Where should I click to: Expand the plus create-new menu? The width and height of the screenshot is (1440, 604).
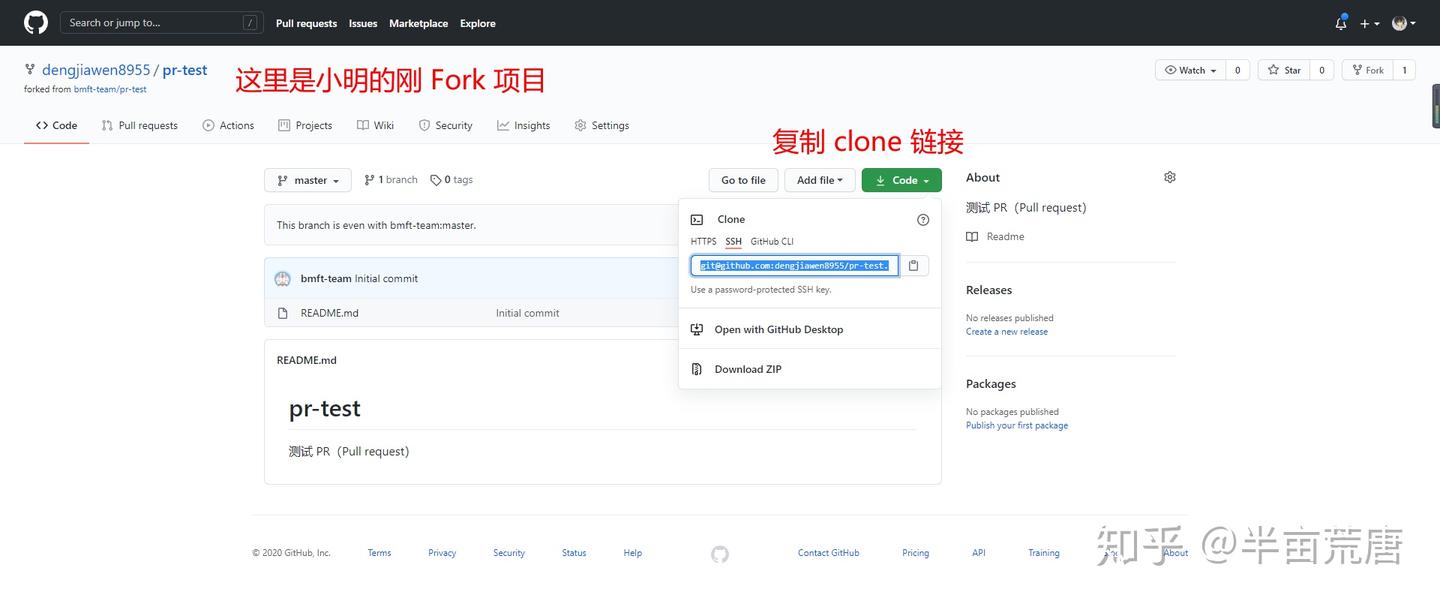(1370, 23)
